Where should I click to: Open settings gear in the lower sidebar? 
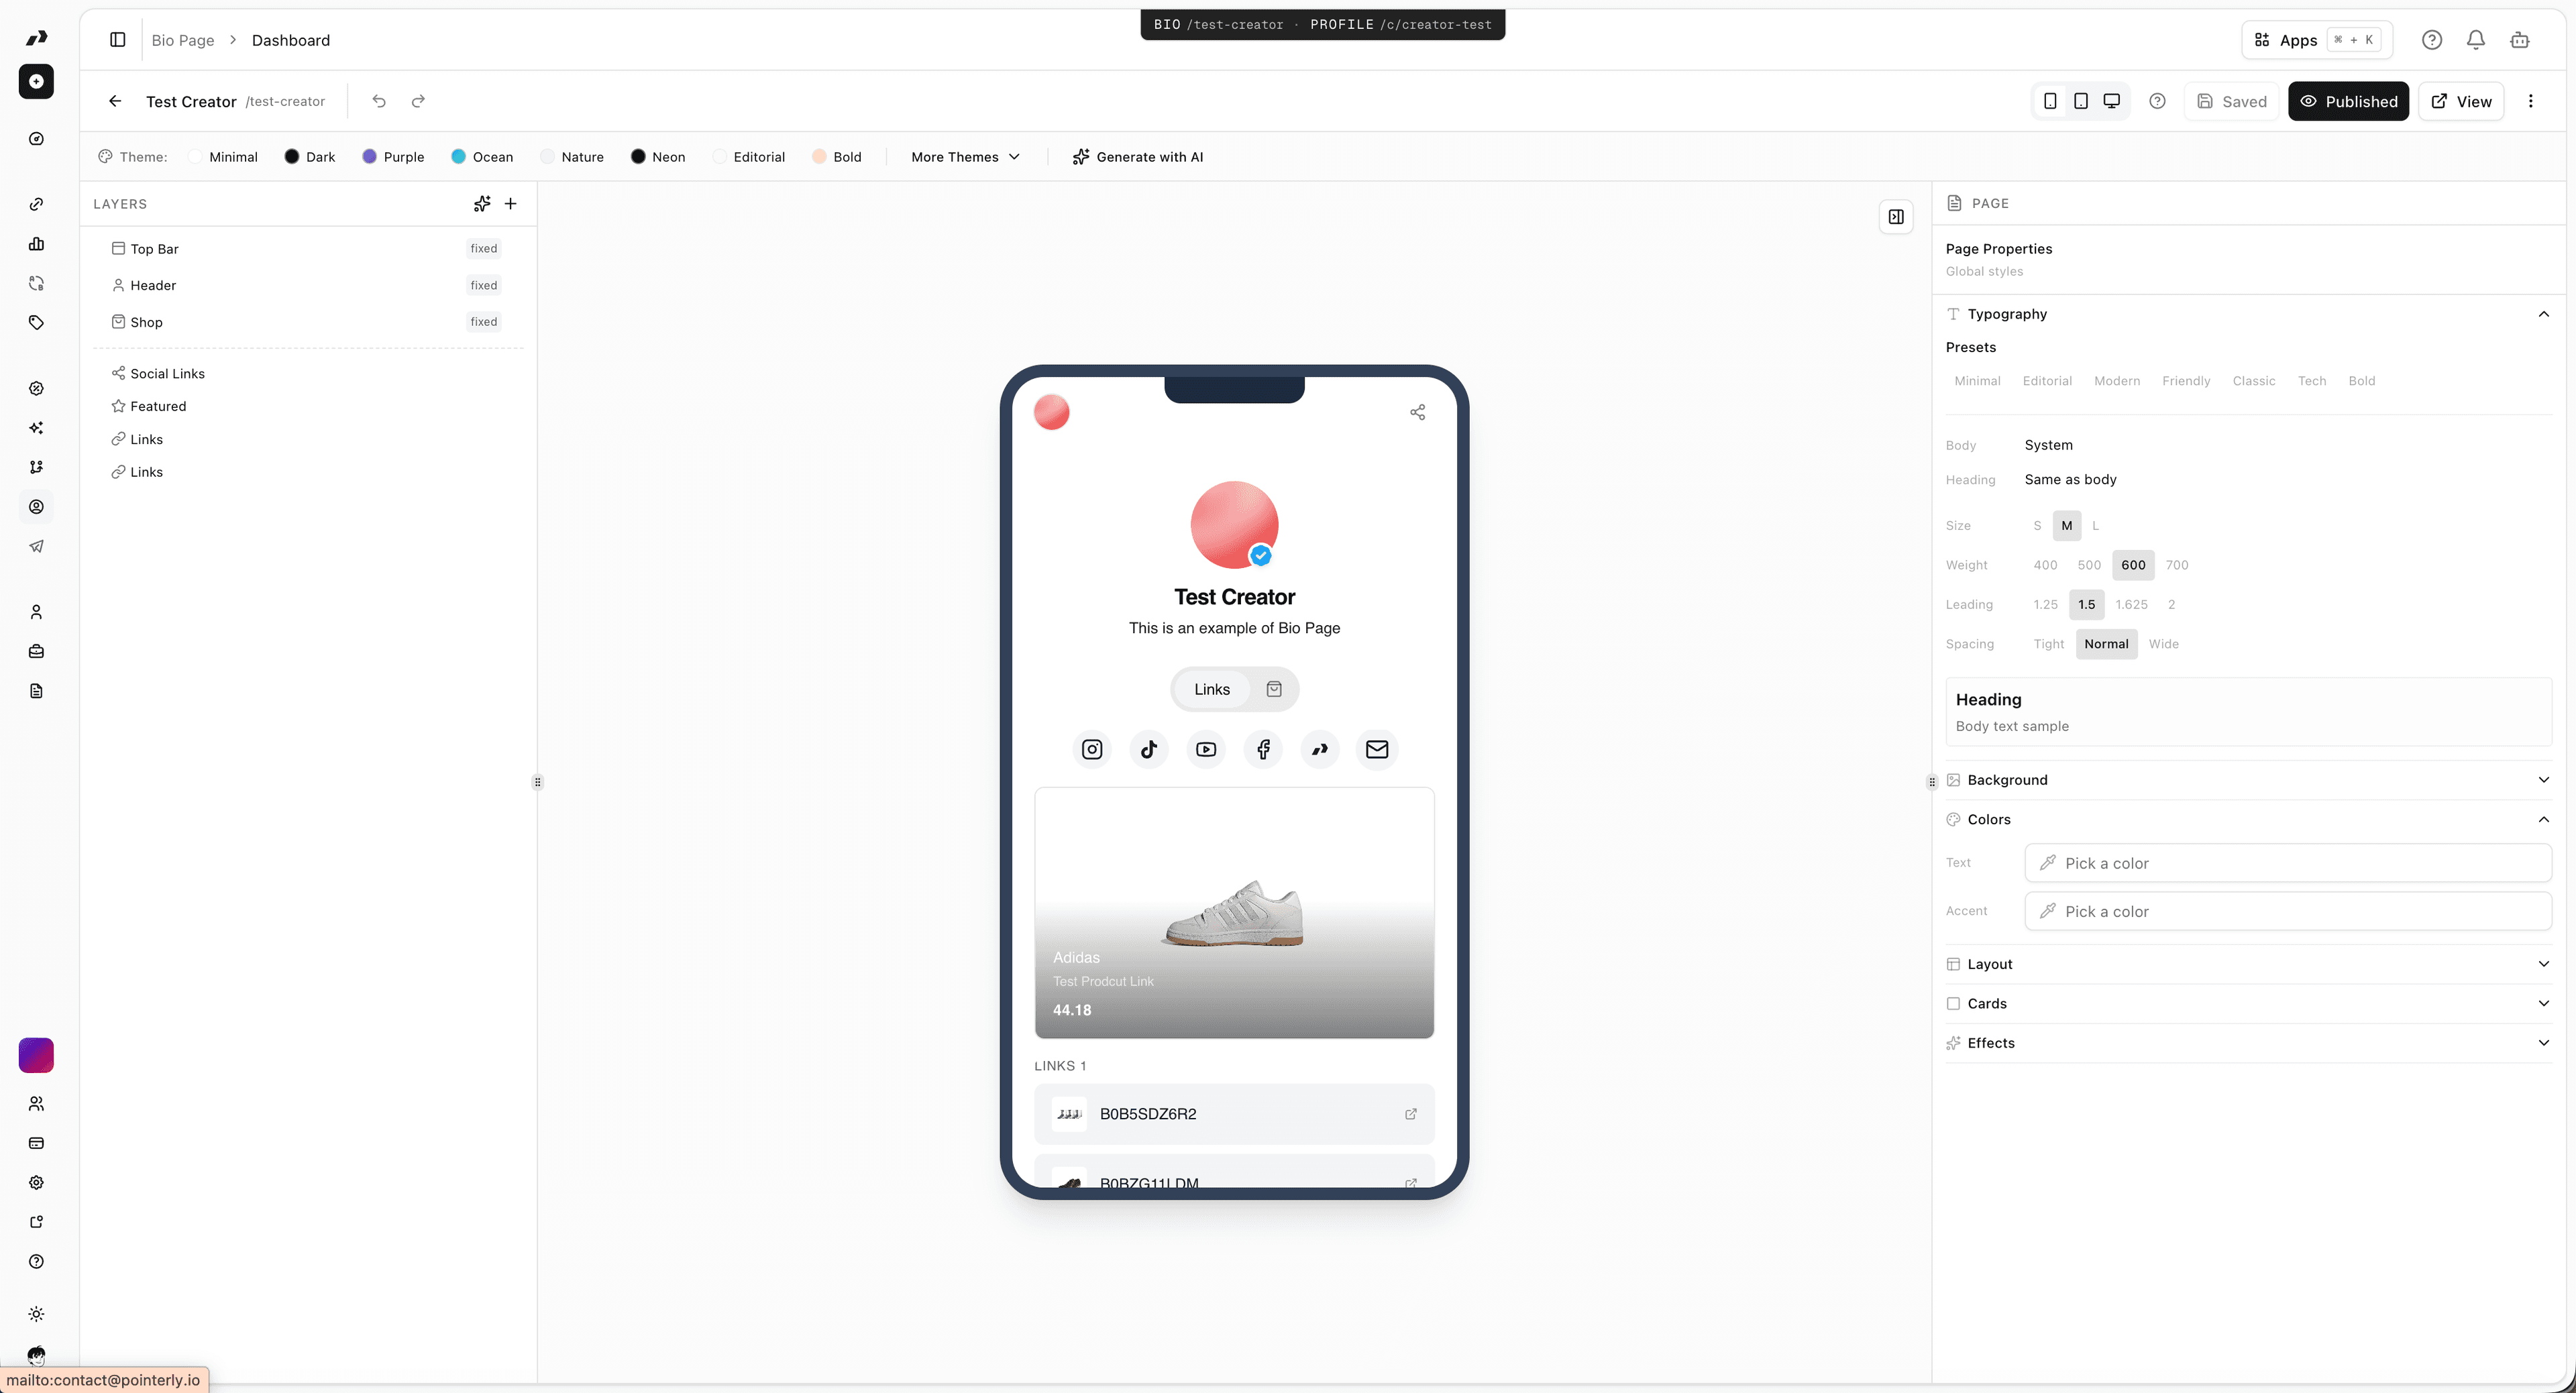click(x=36, y=1182)
